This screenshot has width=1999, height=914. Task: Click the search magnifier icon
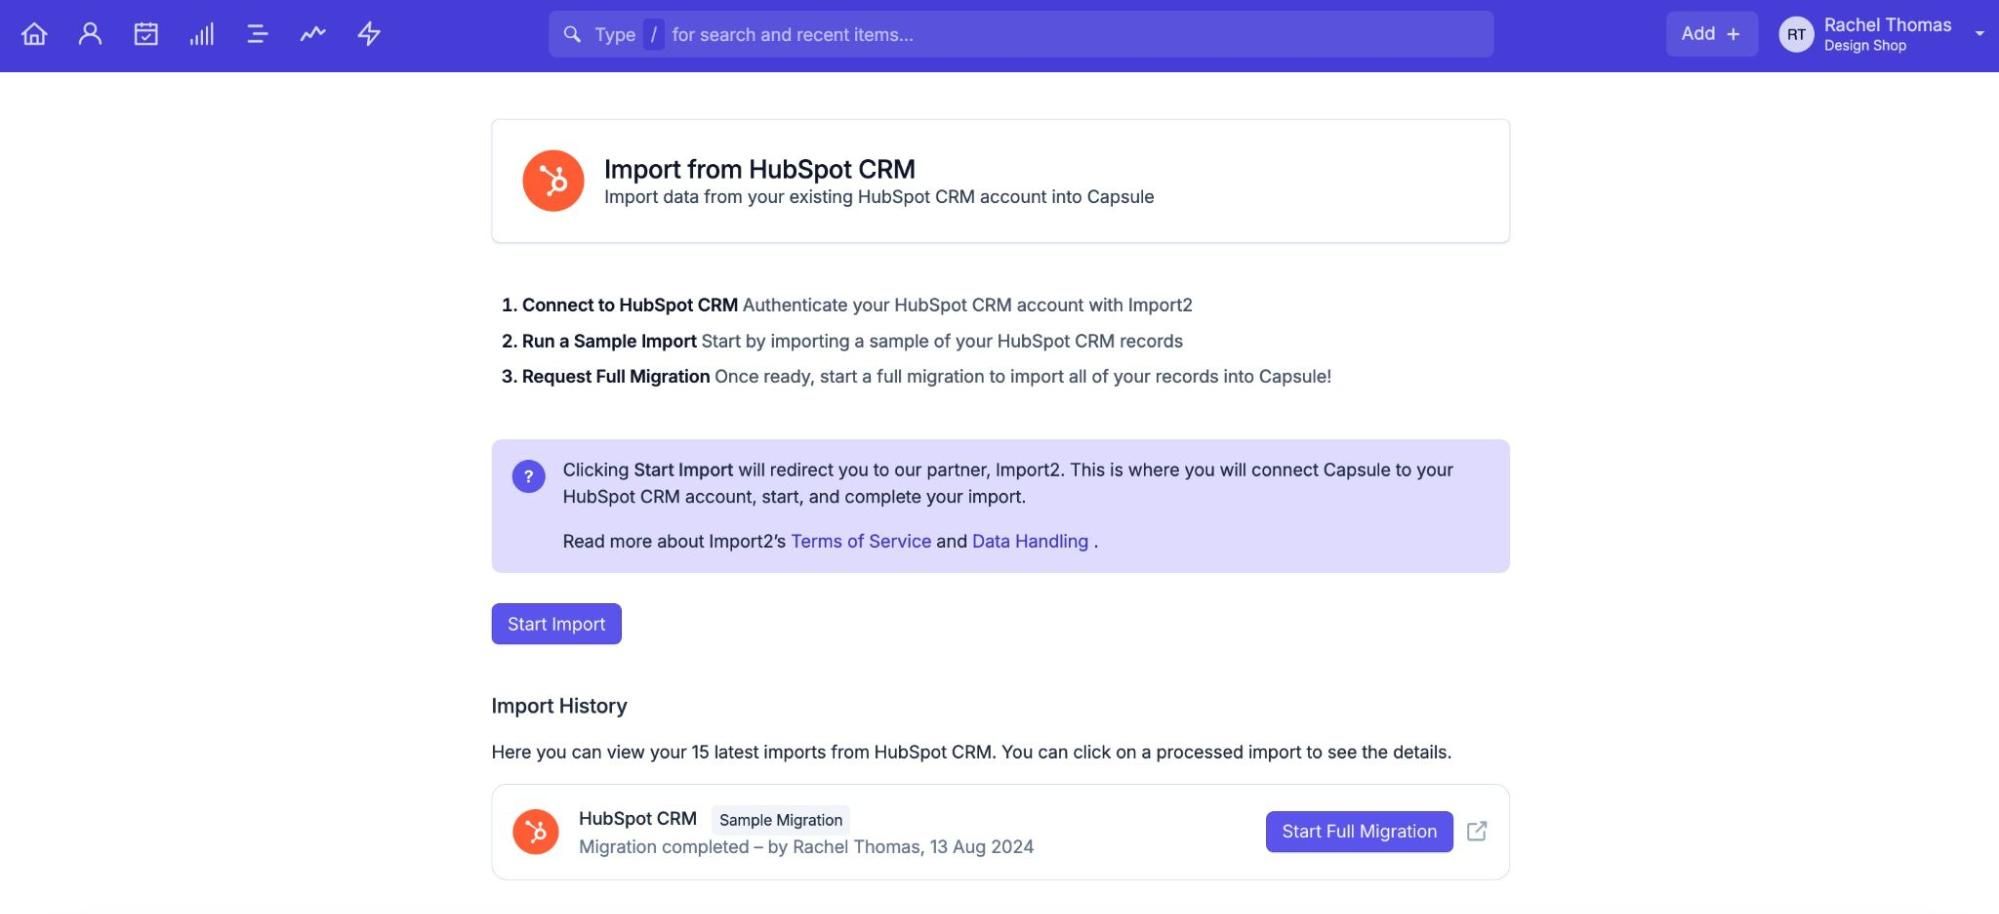(572, 34)
